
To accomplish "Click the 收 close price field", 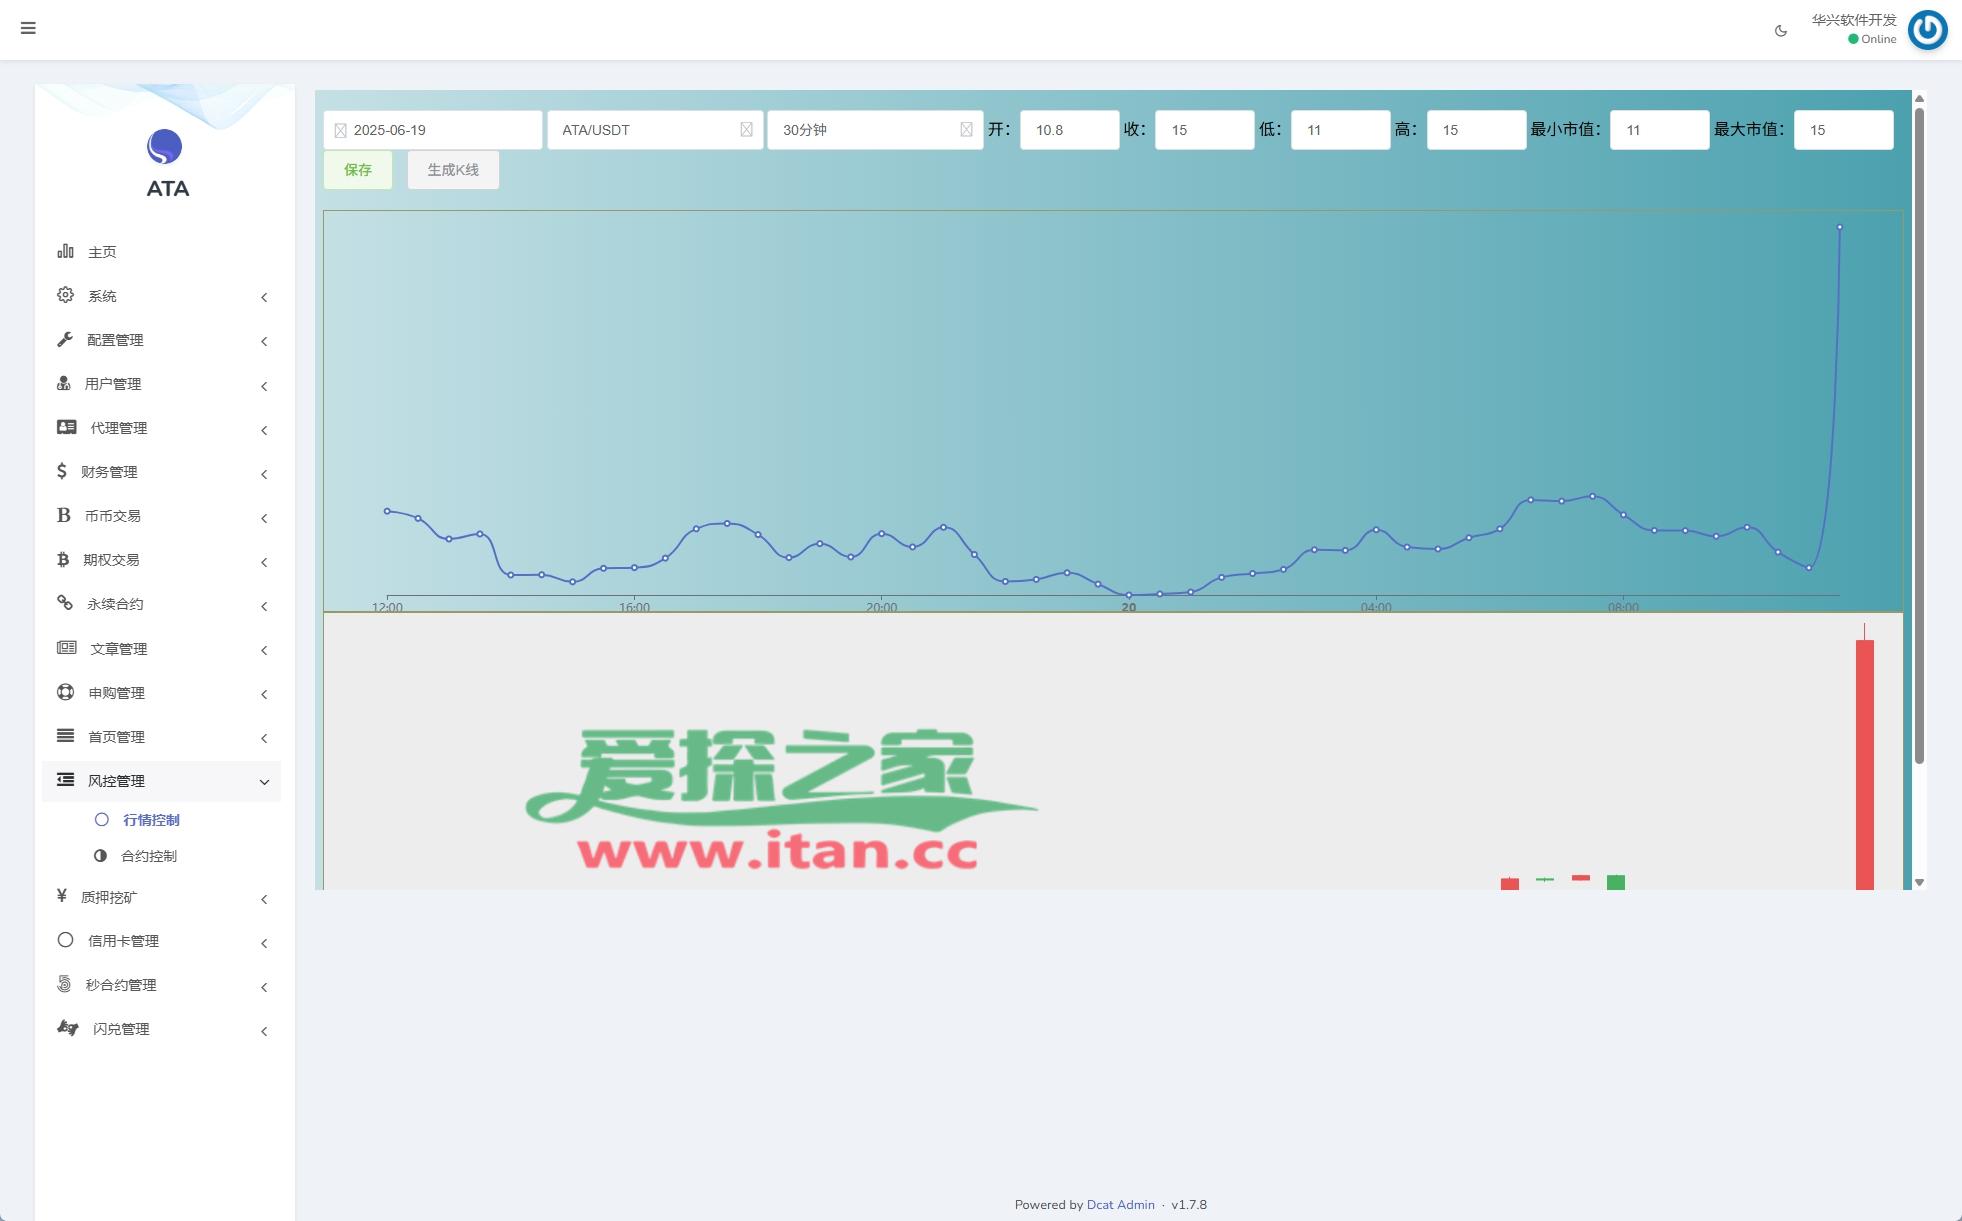I will pos(1204,130).
